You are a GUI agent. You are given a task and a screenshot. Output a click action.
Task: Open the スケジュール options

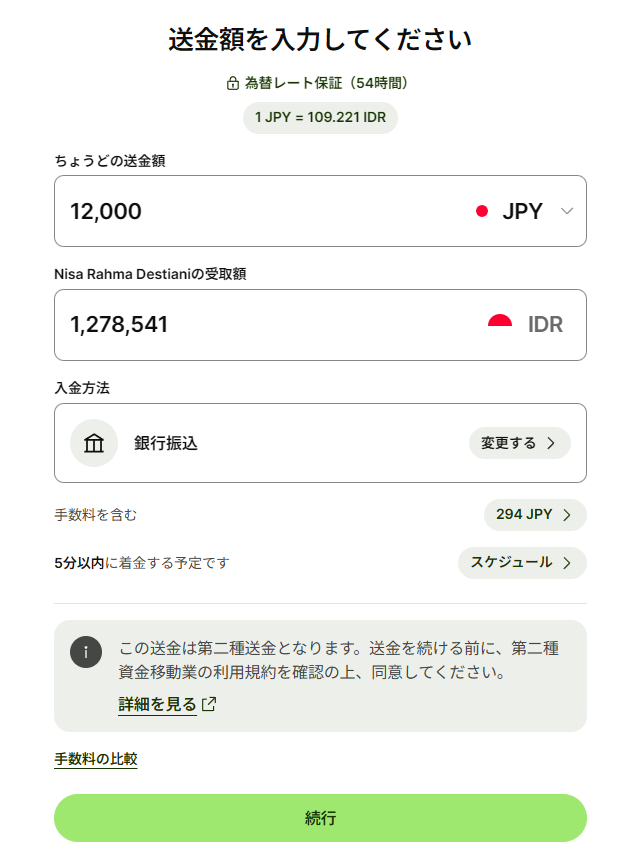tap(521, 563)
